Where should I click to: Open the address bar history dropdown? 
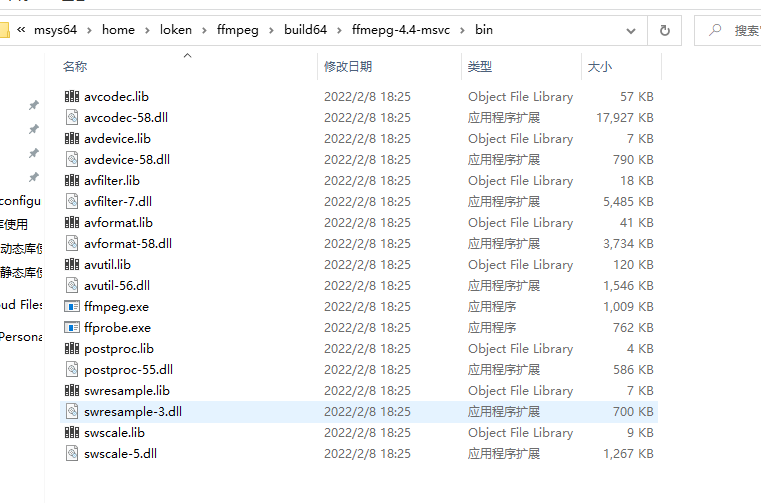coord(630,31)
